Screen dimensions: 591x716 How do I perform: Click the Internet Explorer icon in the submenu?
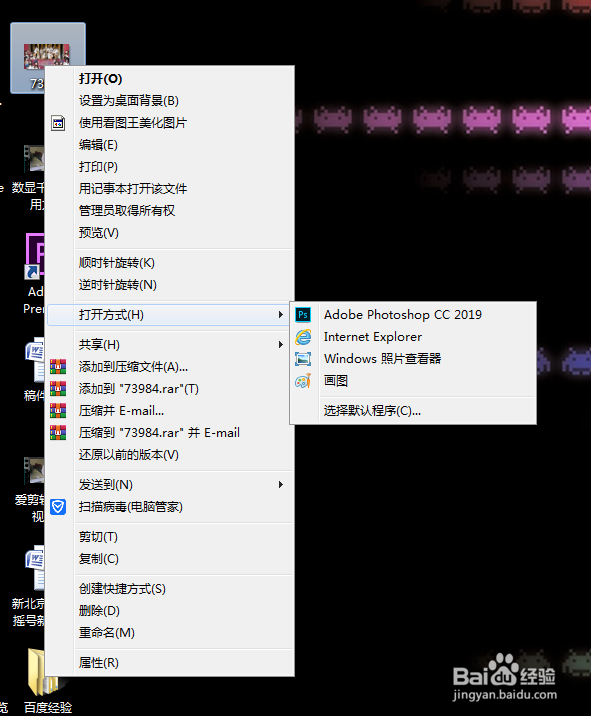click(303, 337)
